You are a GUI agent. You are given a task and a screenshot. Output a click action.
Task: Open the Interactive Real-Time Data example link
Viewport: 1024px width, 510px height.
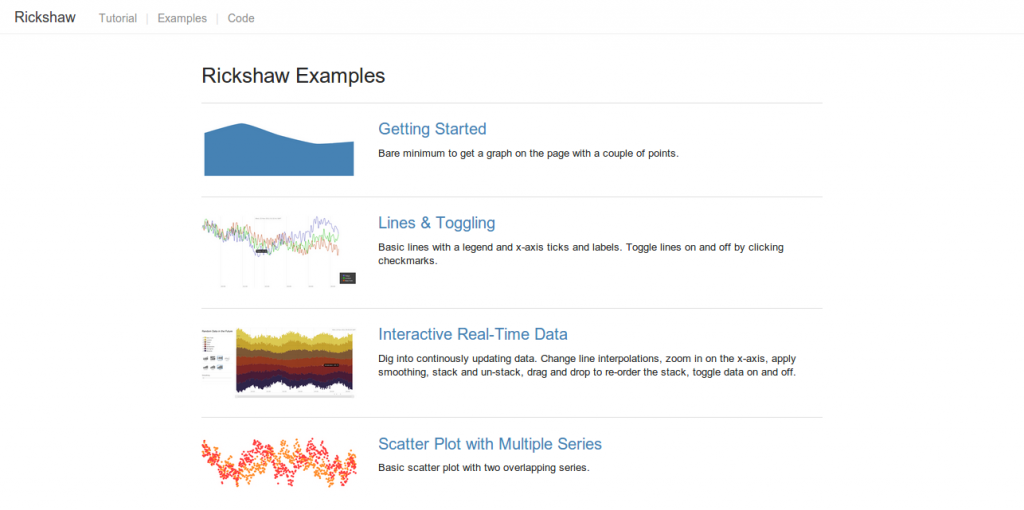tap(473, 334)
